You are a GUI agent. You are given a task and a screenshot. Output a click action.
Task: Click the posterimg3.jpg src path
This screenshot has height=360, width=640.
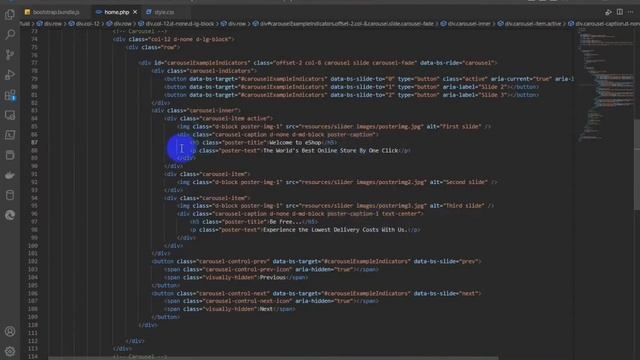(361, 206)
